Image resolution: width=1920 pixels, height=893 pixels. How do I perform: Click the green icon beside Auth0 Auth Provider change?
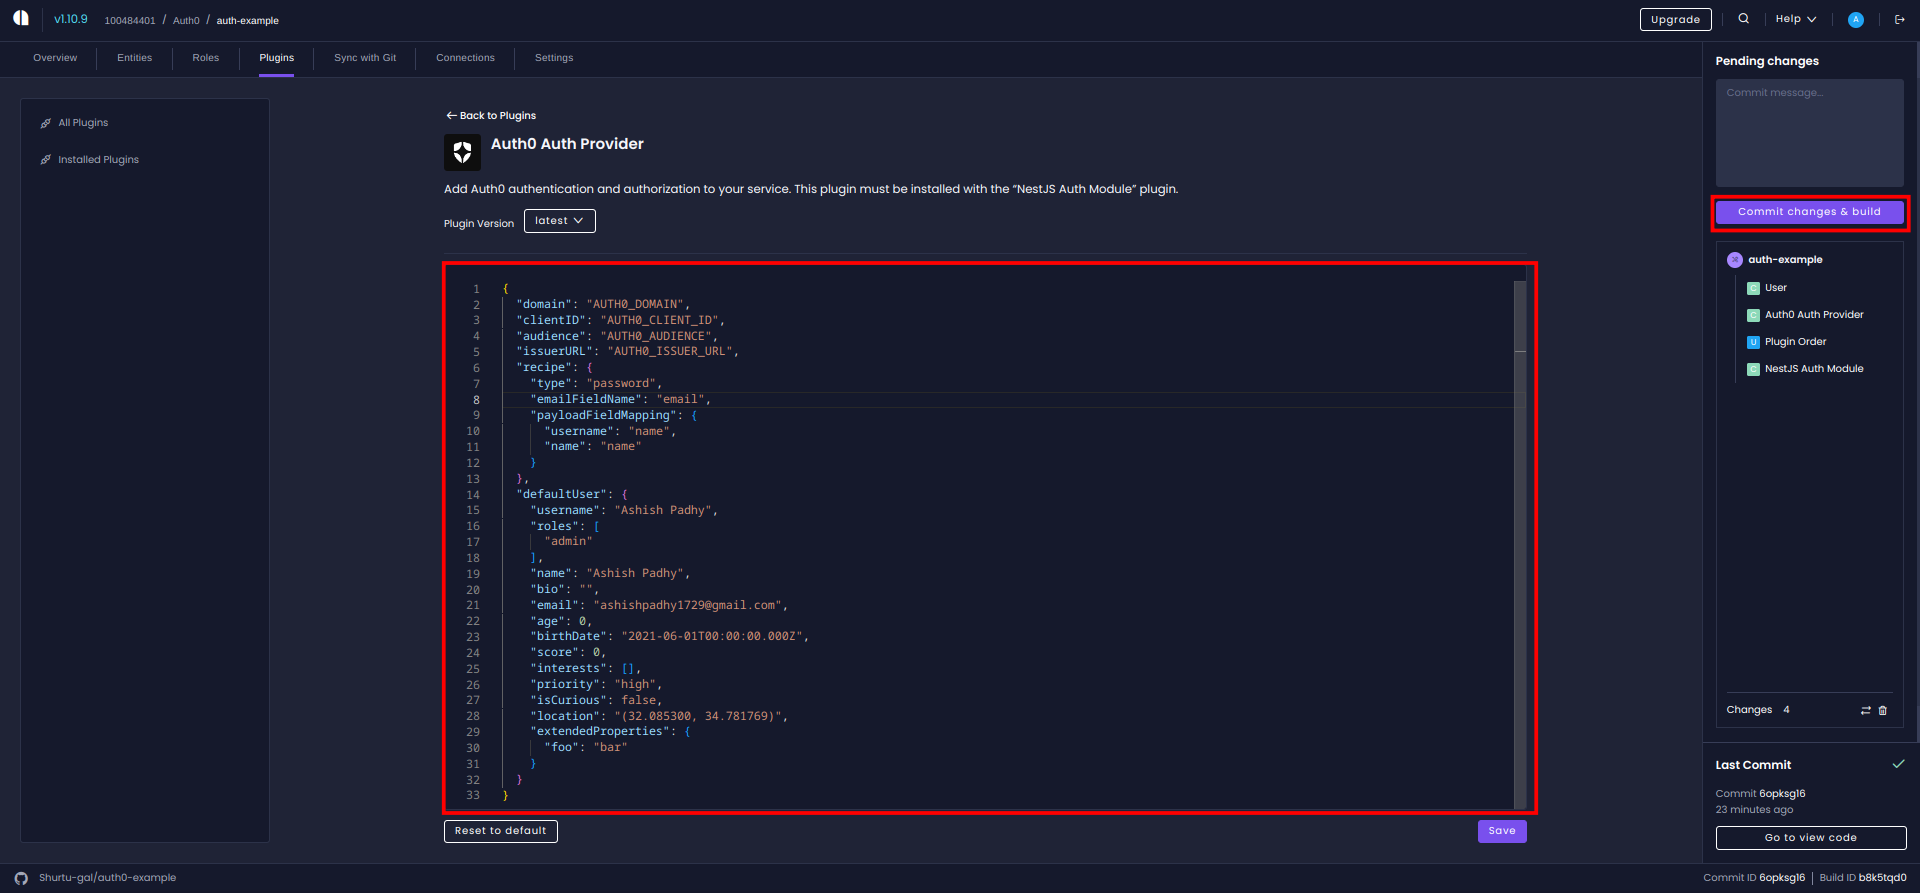[x=1753, y=315]
